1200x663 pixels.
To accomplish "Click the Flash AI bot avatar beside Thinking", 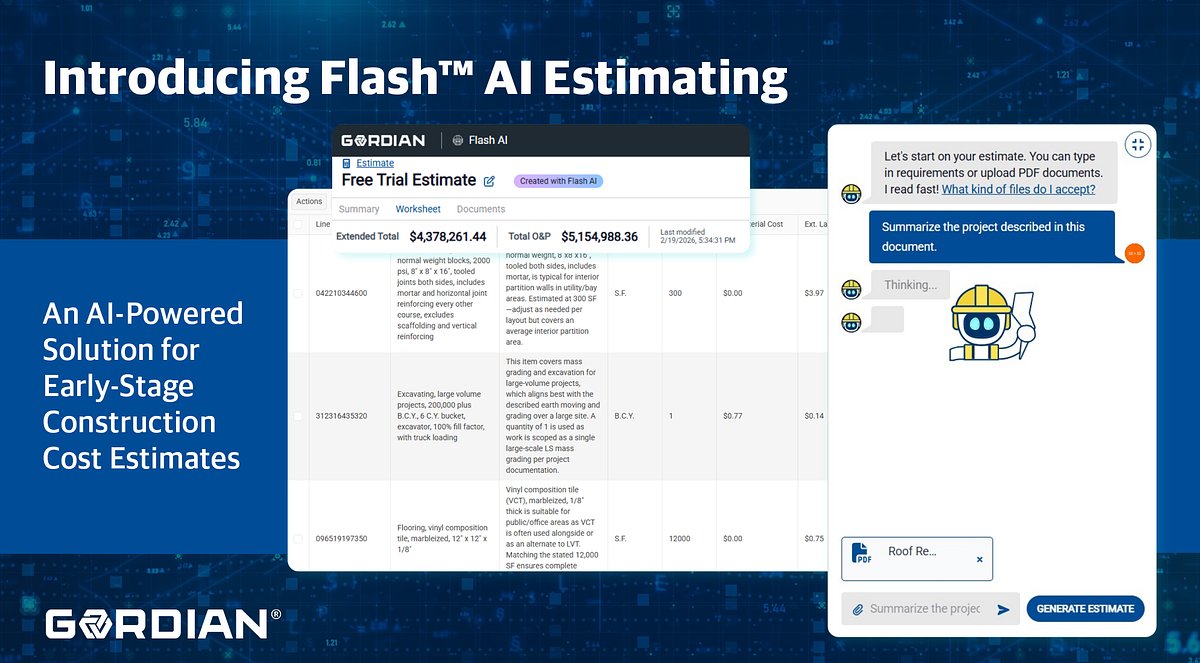I will click(850, 288).
